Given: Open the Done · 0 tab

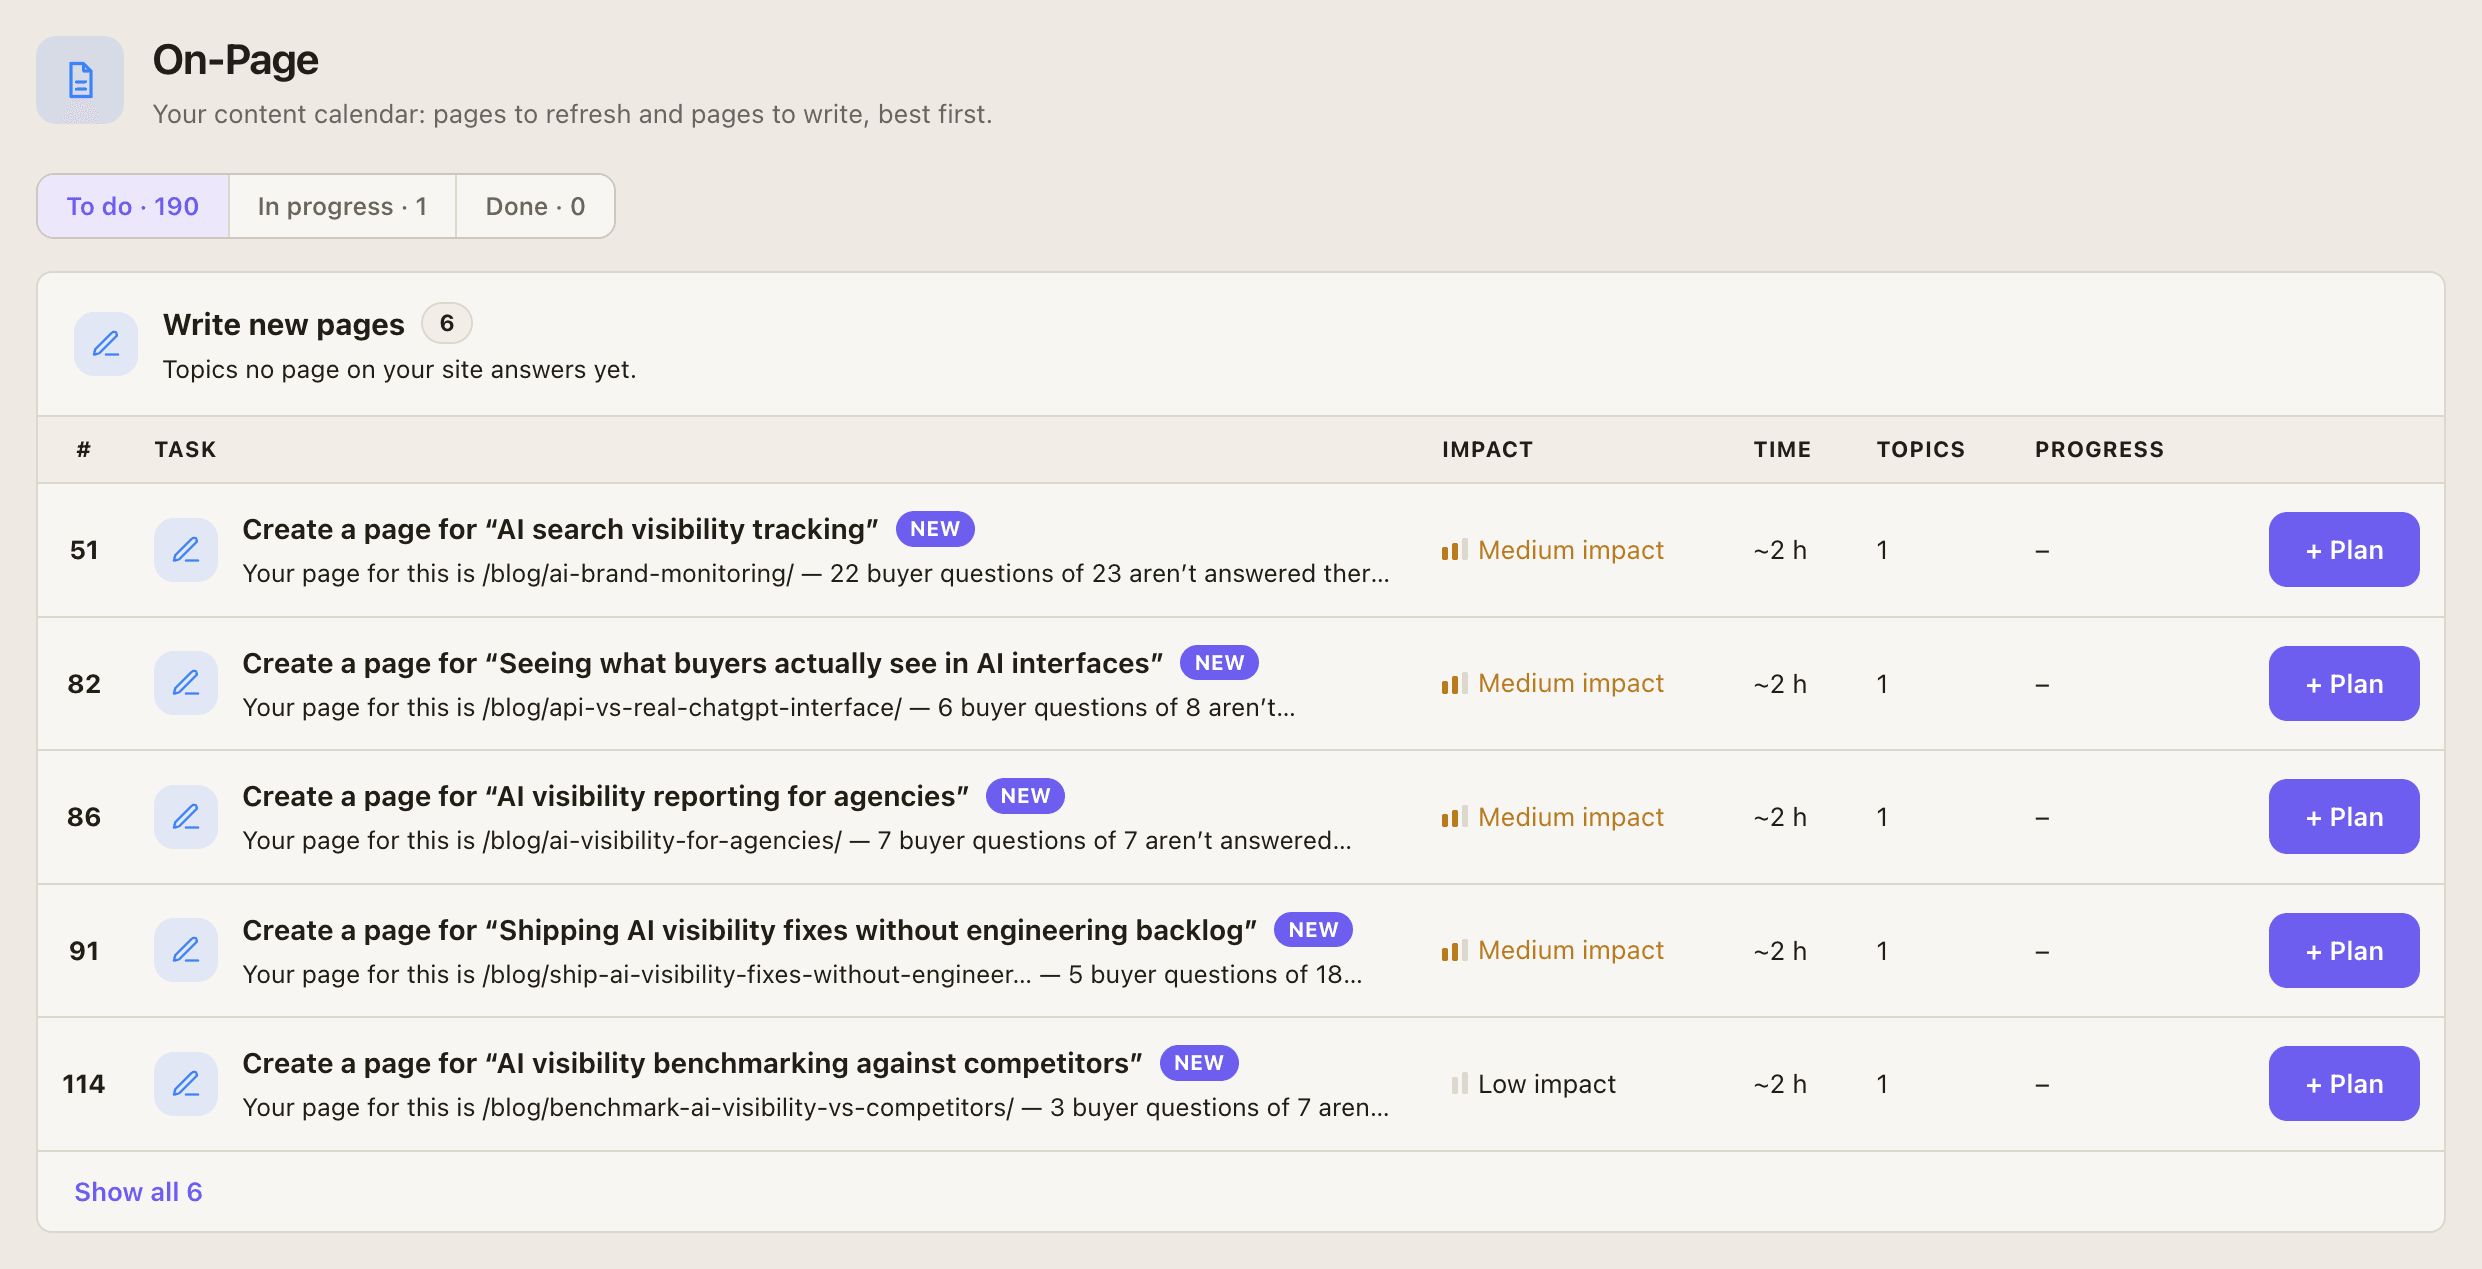Looking at the screenshot, I should [535, 206].
